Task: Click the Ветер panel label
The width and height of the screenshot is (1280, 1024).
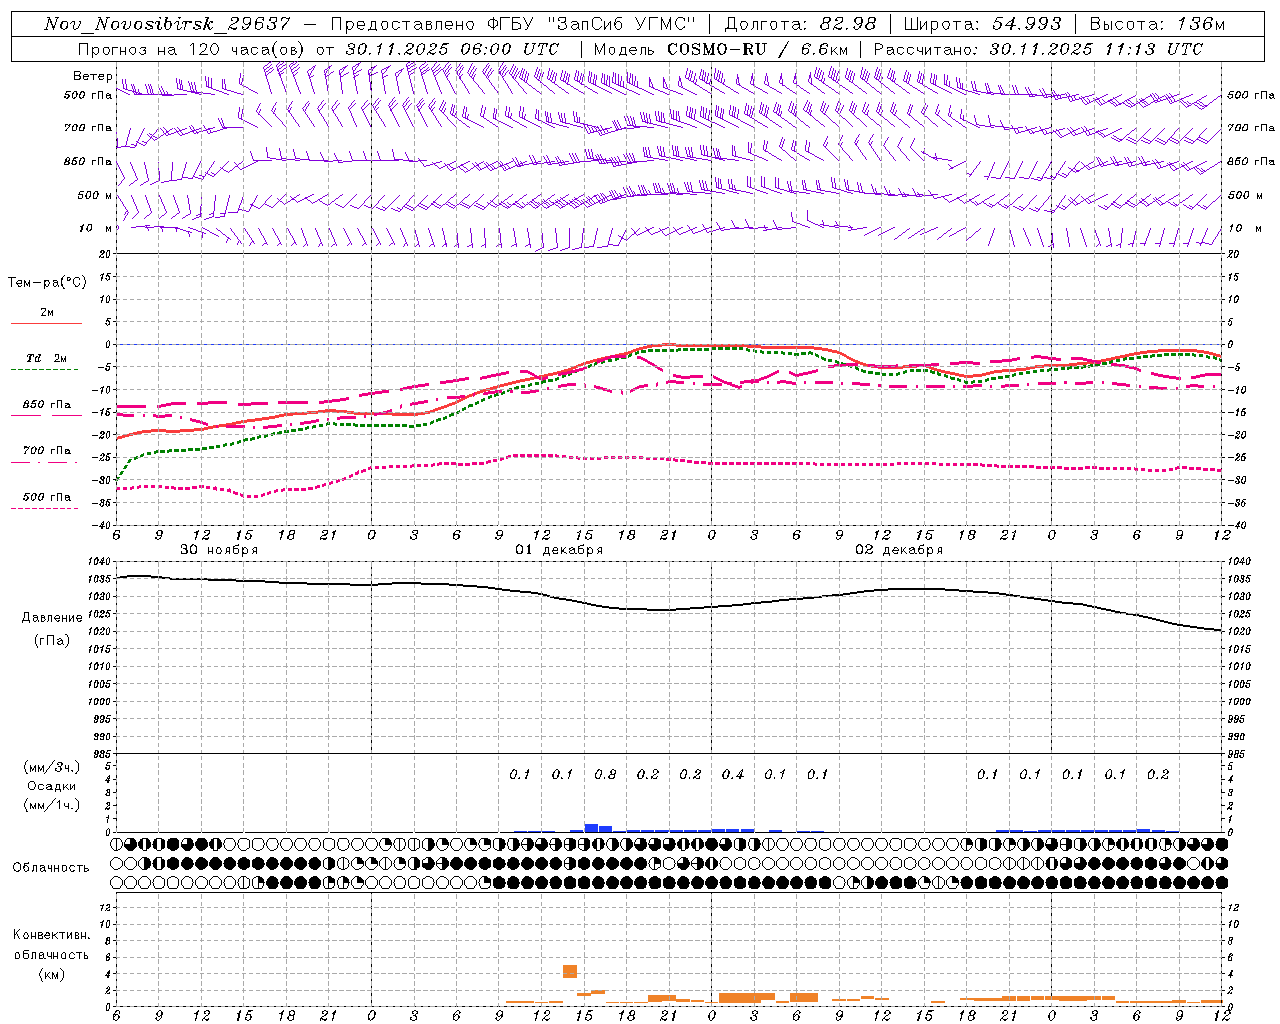Action: 92,76
